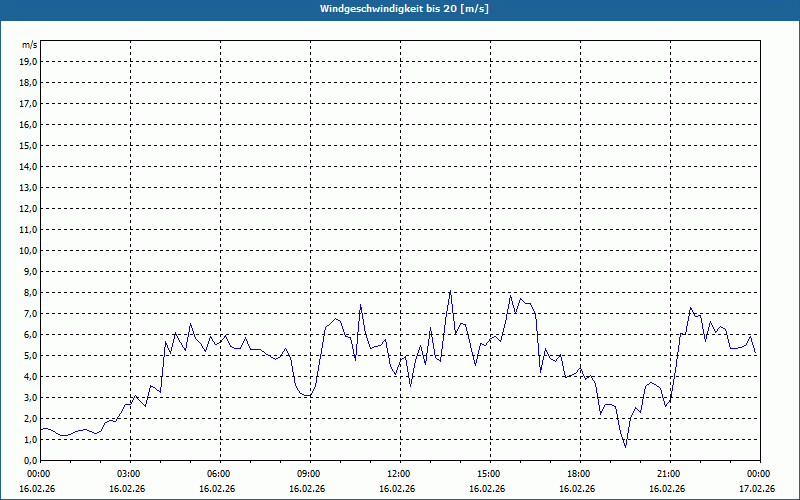This screenshot has height=500, width=800.
Task: Click the 17.02.26 date label
Action: [759, 489]
